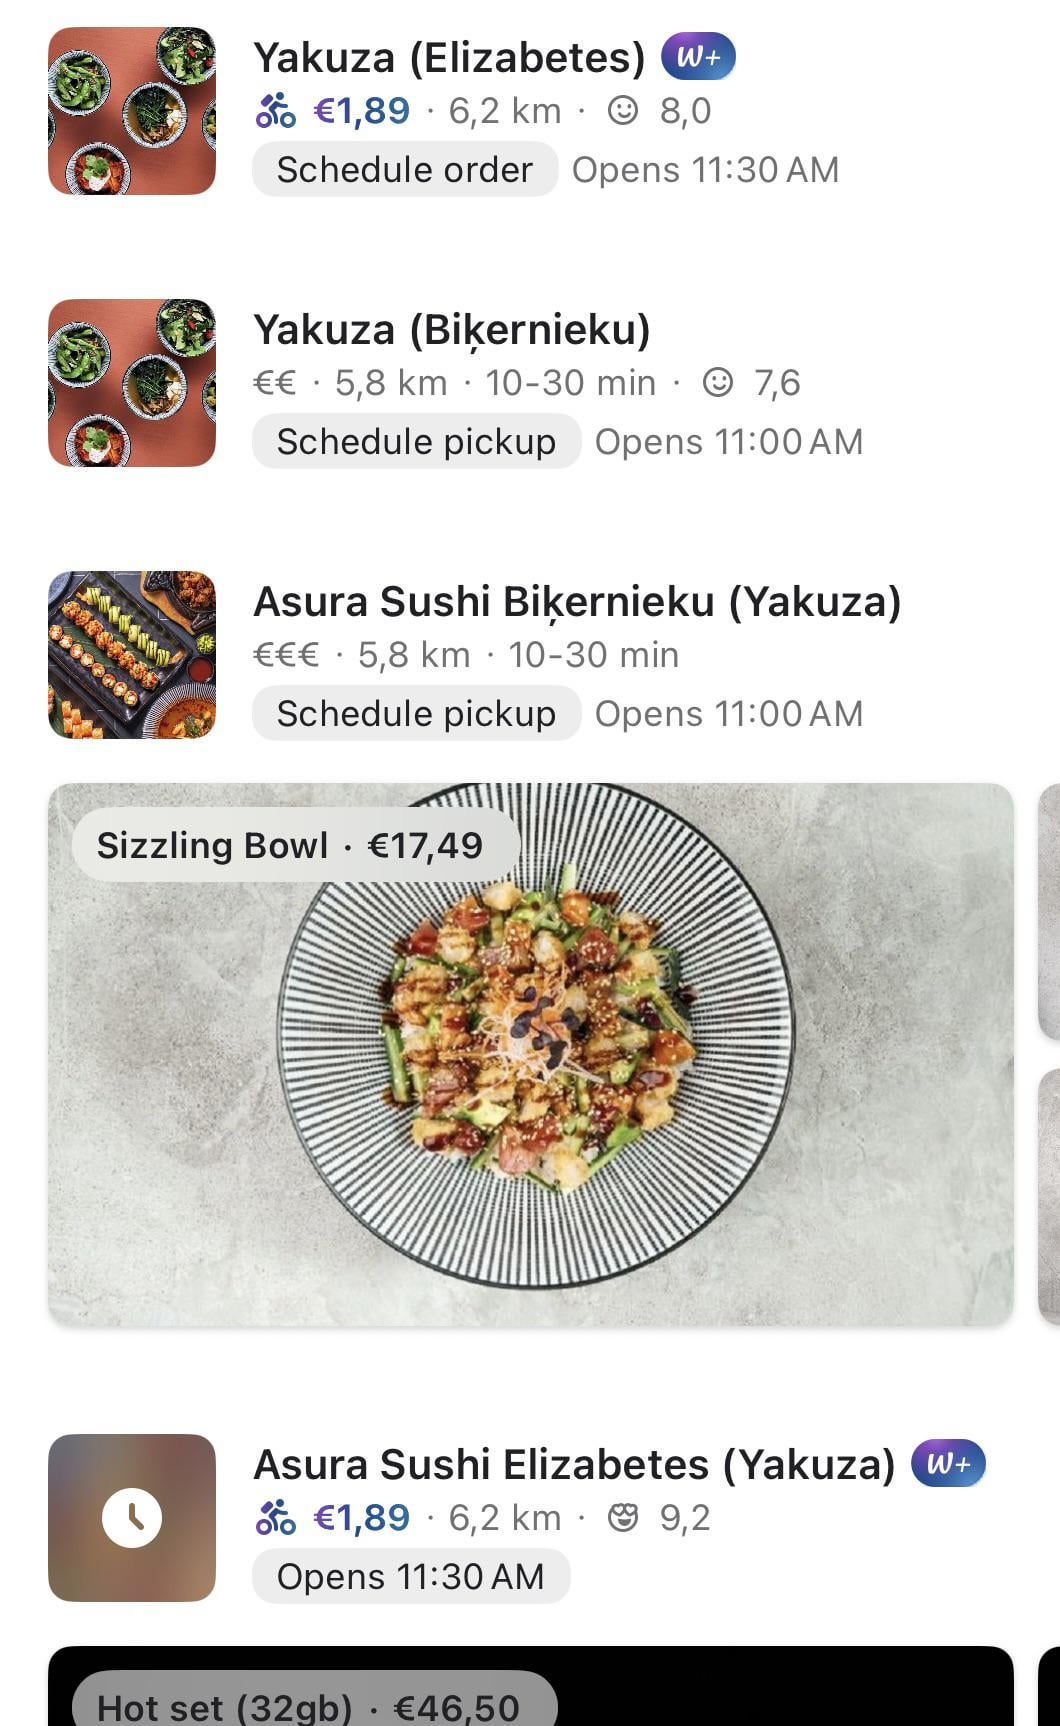The image size is (1060, 1726).
Task: Tap delivery bike icon under Asura Sushi Elizabetes
Action: tap(275, 1517)
